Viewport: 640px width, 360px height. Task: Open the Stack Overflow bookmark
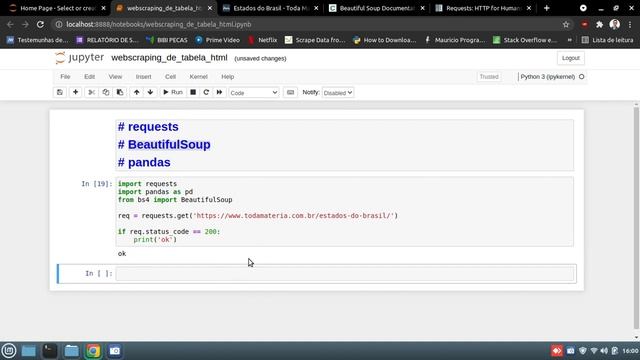pyautogui.click(x=525, y=40)
